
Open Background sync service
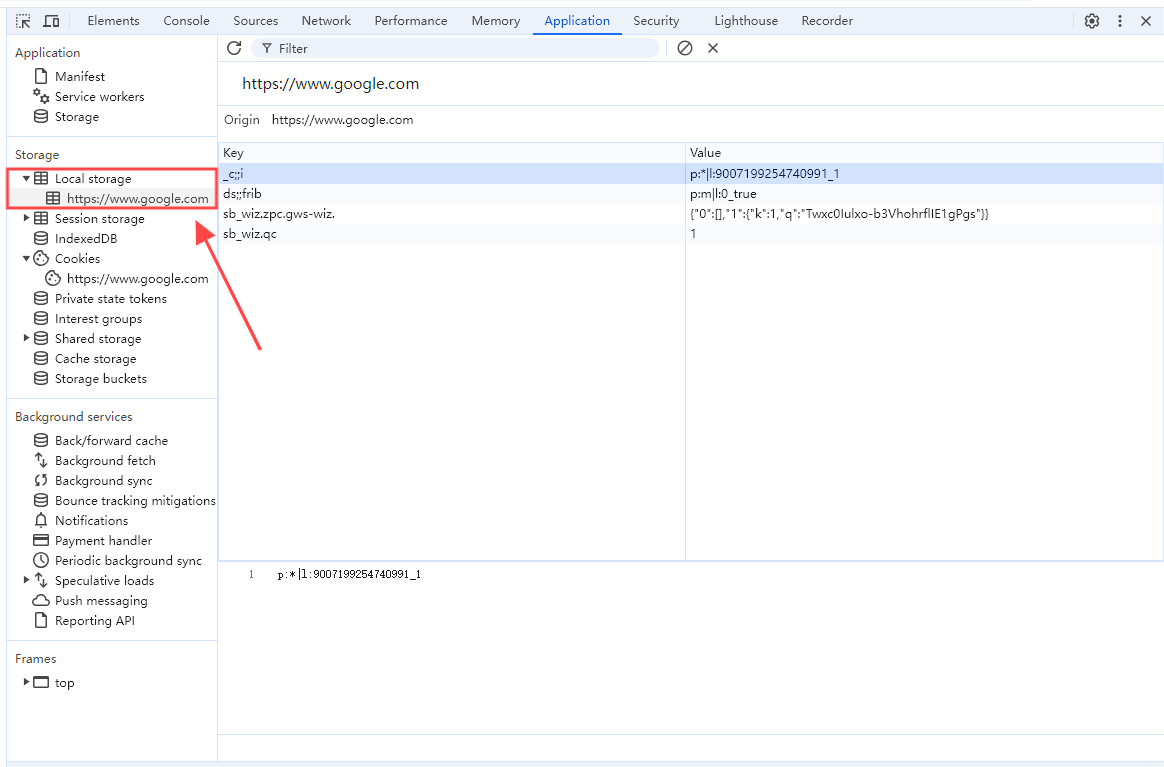[103, 480]
